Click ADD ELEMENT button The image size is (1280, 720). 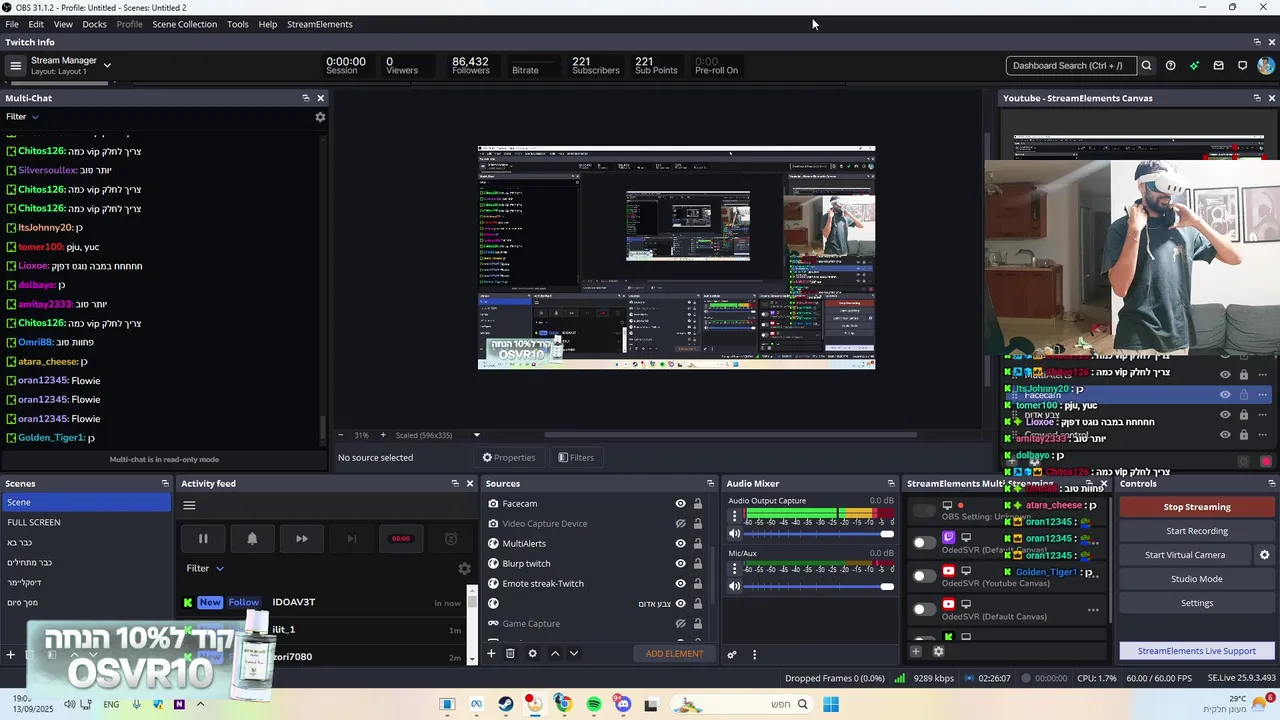click(x=674, y=654)
